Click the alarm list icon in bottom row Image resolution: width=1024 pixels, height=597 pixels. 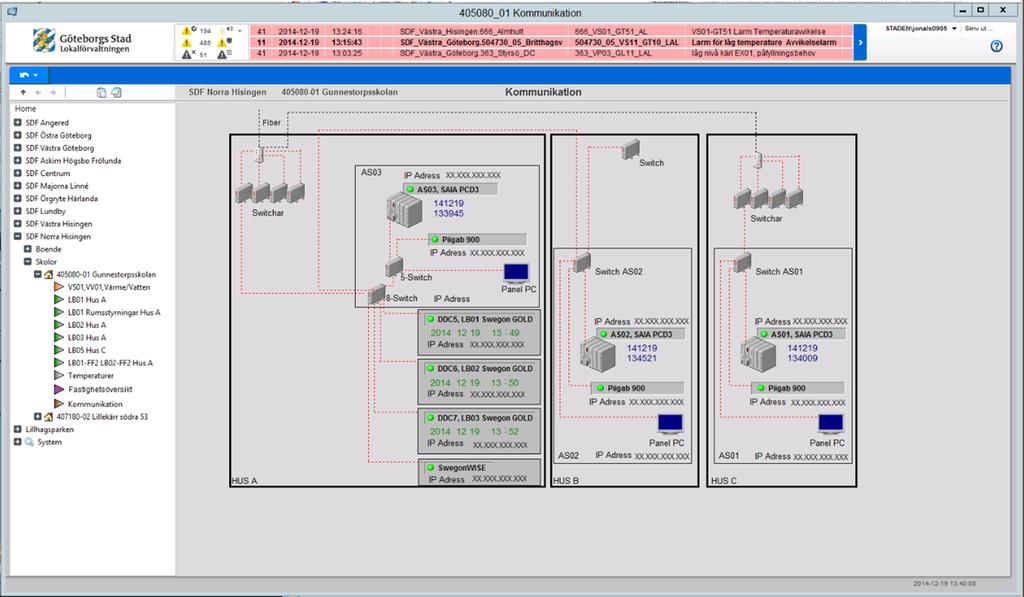pyautogui.click(x=223, y=54)
